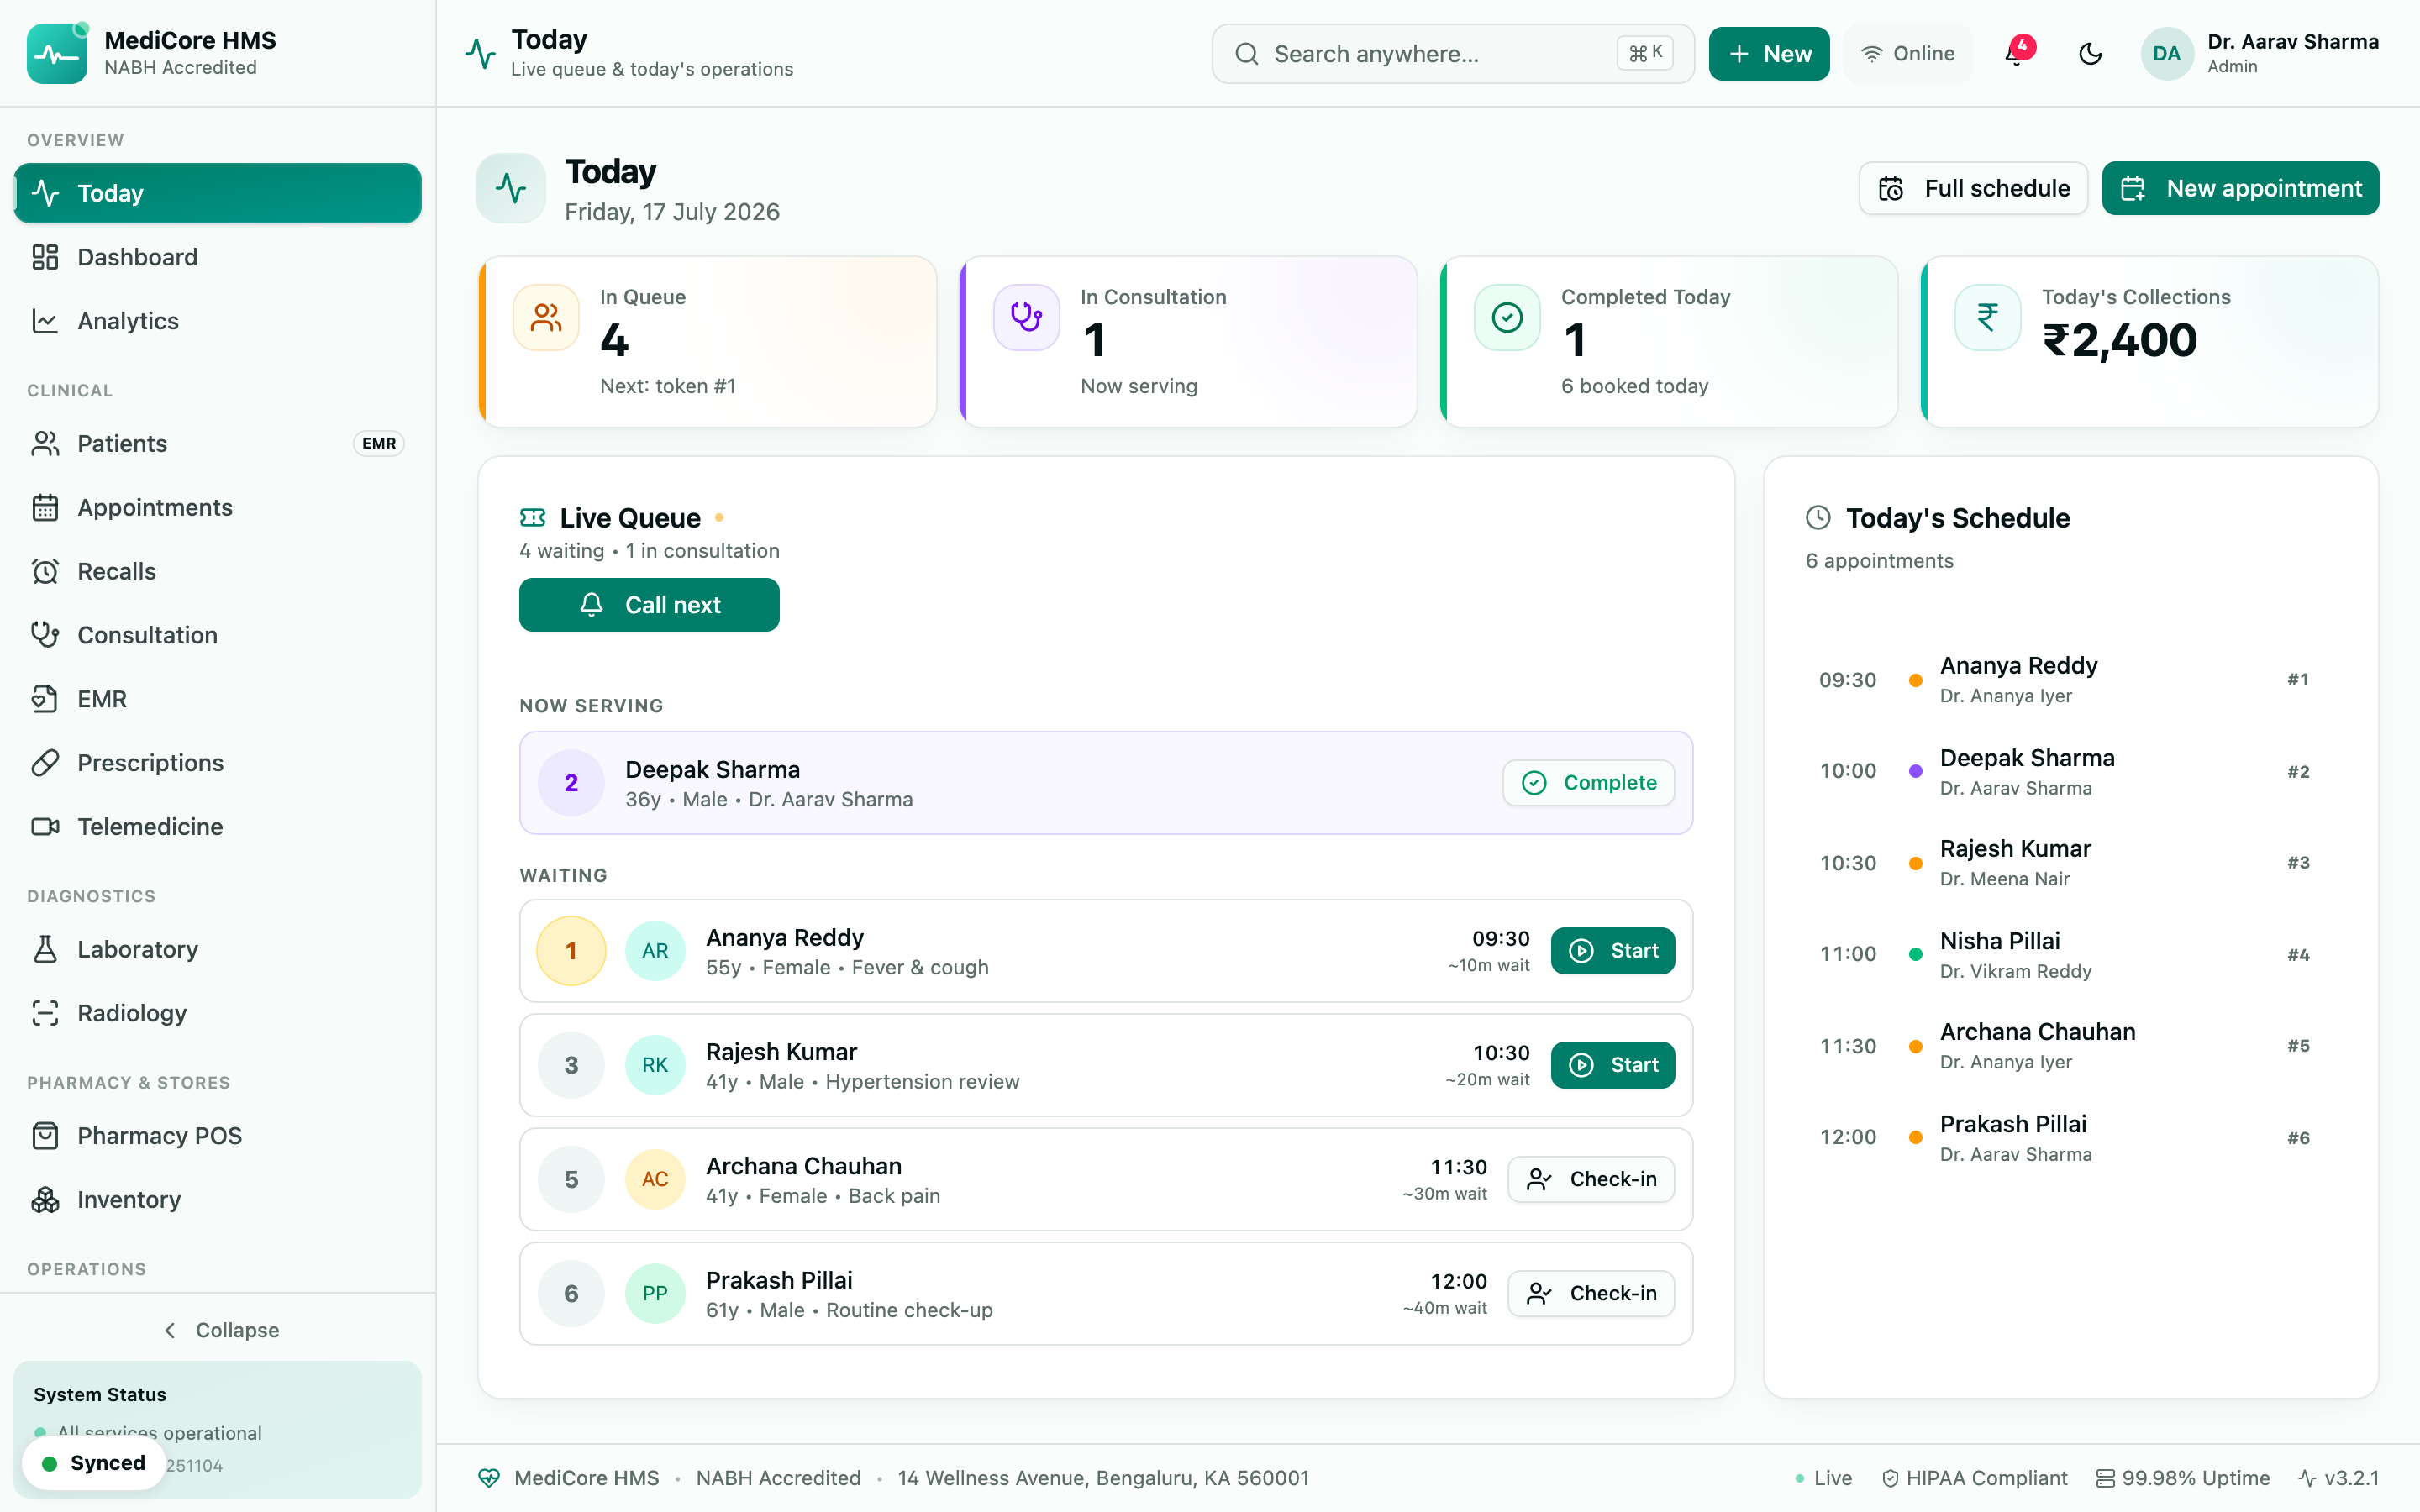Go to EMR in the sidebar
This screenshot has height=1512, width=2420.
click(x=218, y=699)
